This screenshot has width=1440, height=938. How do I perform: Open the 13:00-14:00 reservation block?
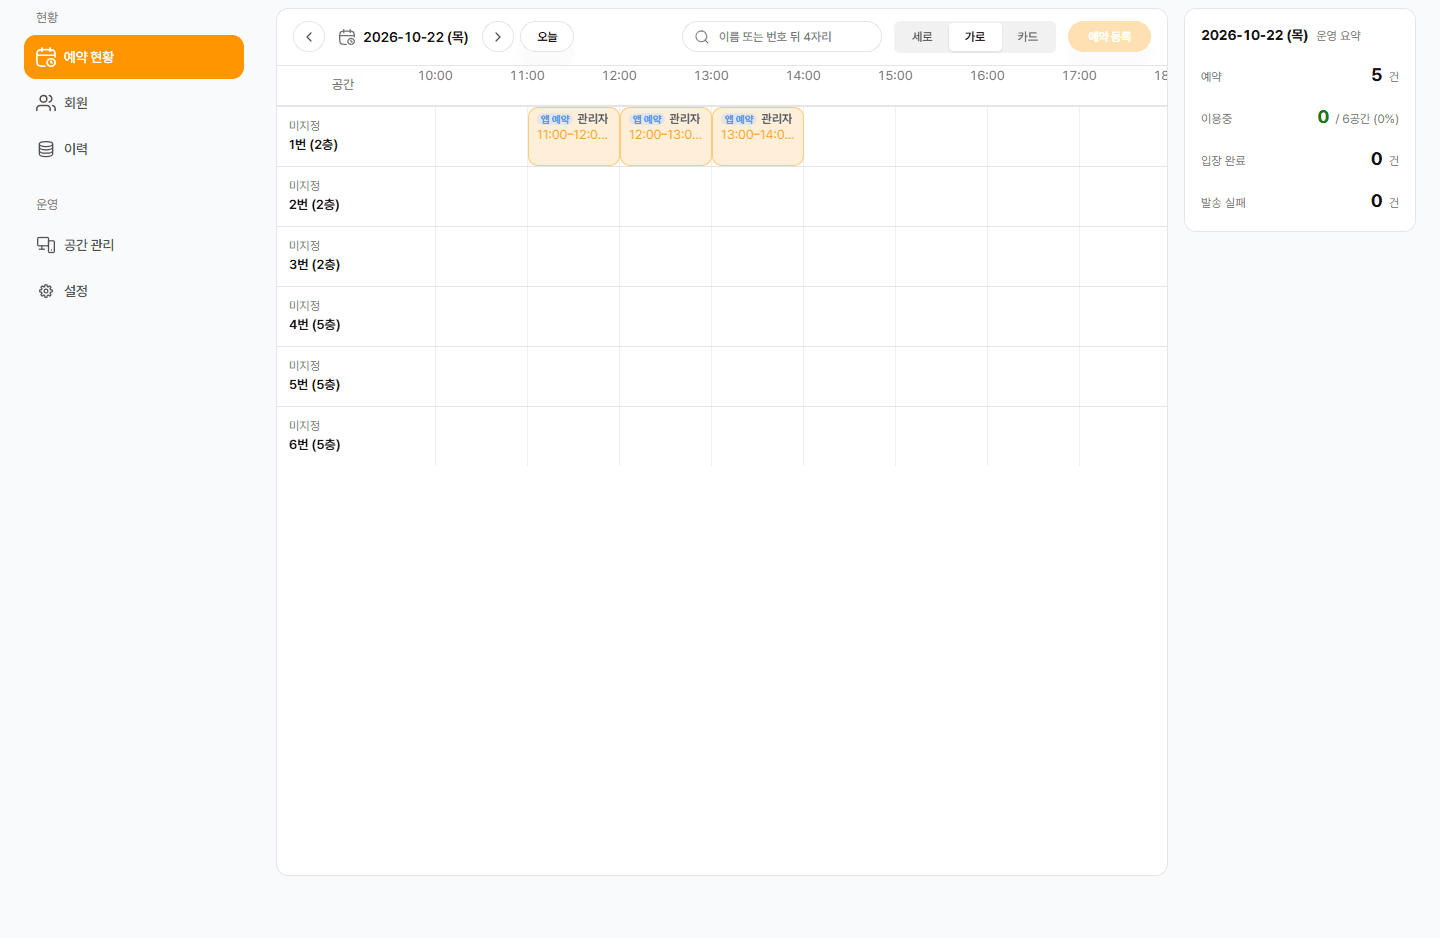point(758,136)
